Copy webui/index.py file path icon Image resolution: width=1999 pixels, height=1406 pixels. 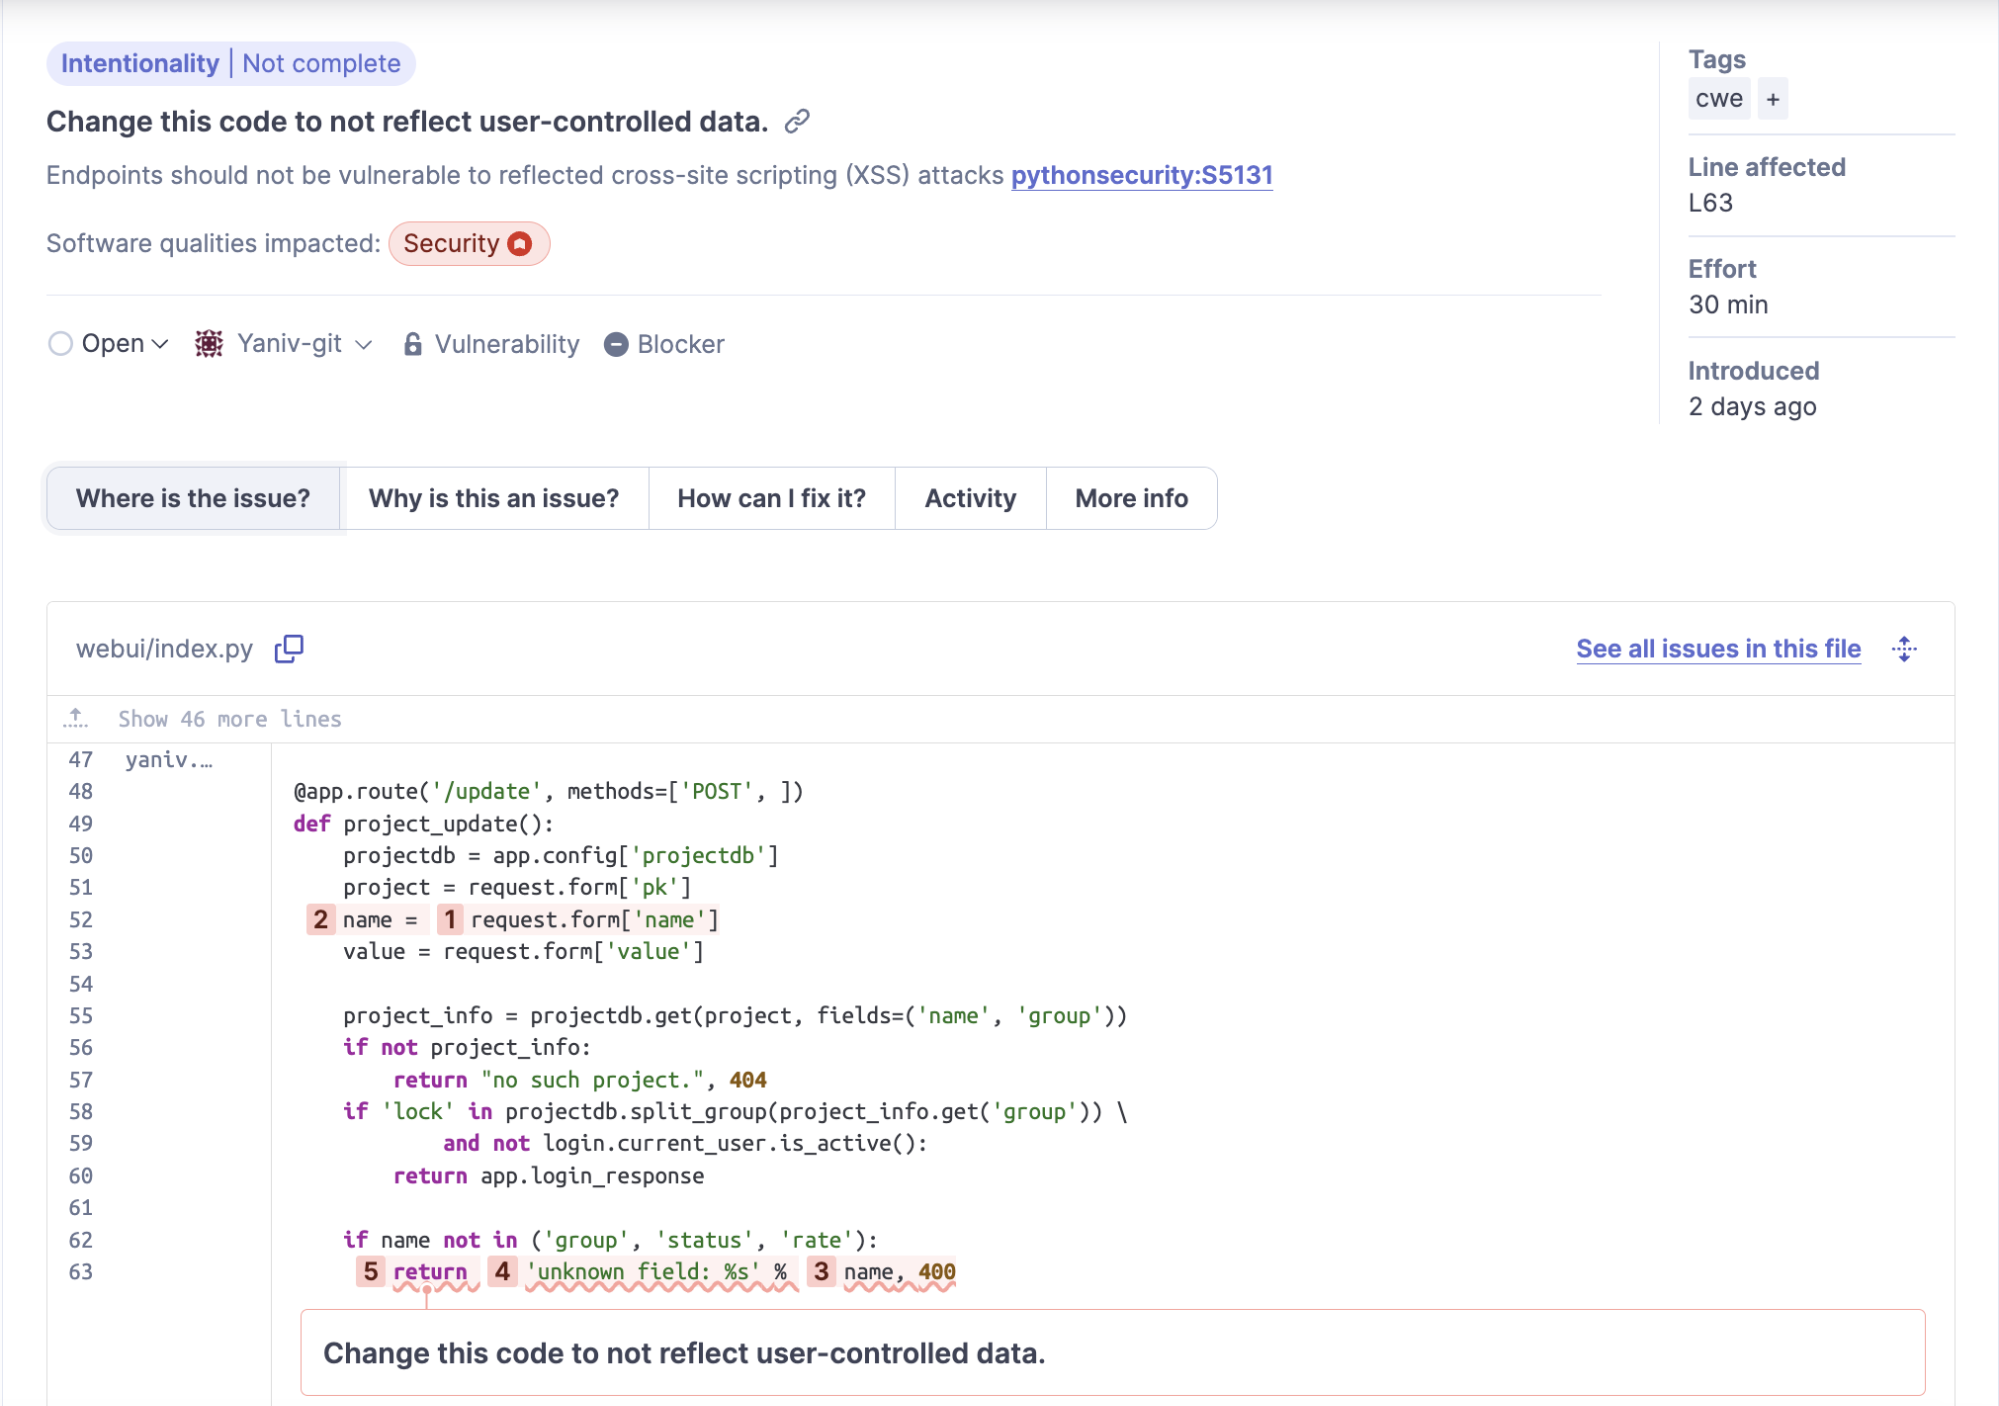click(289, 649)
